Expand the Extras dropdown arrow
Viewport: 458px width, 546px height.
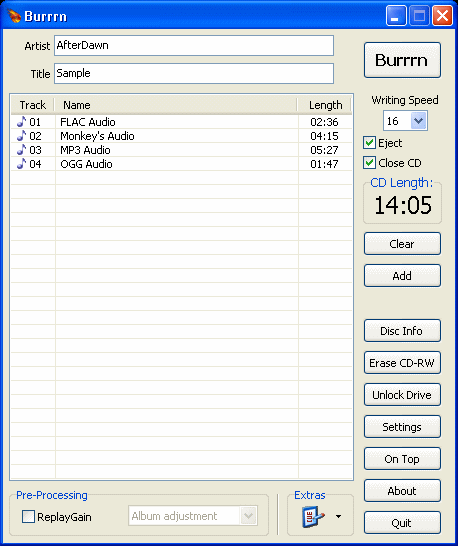coord(338,517)
